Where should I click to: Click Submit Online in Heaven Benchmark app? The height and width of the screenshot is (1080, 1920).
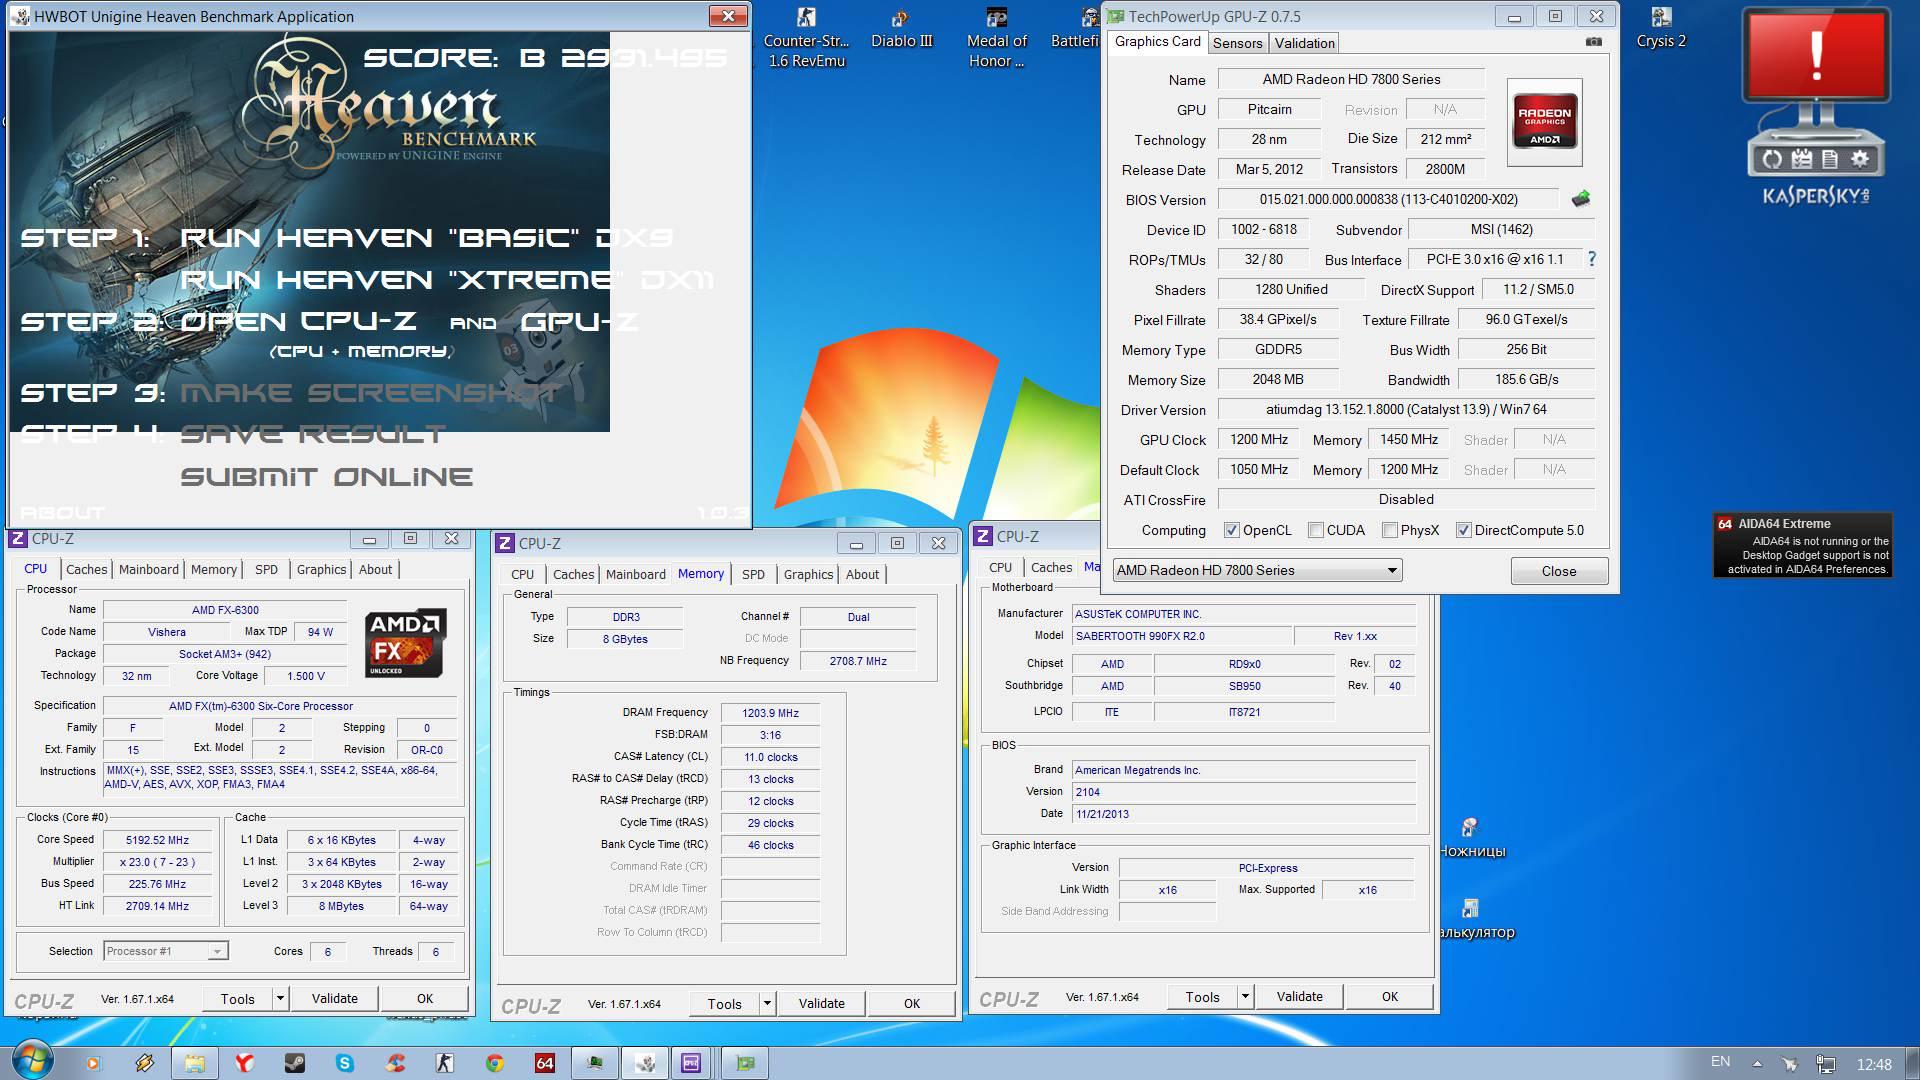coord(326,476)
